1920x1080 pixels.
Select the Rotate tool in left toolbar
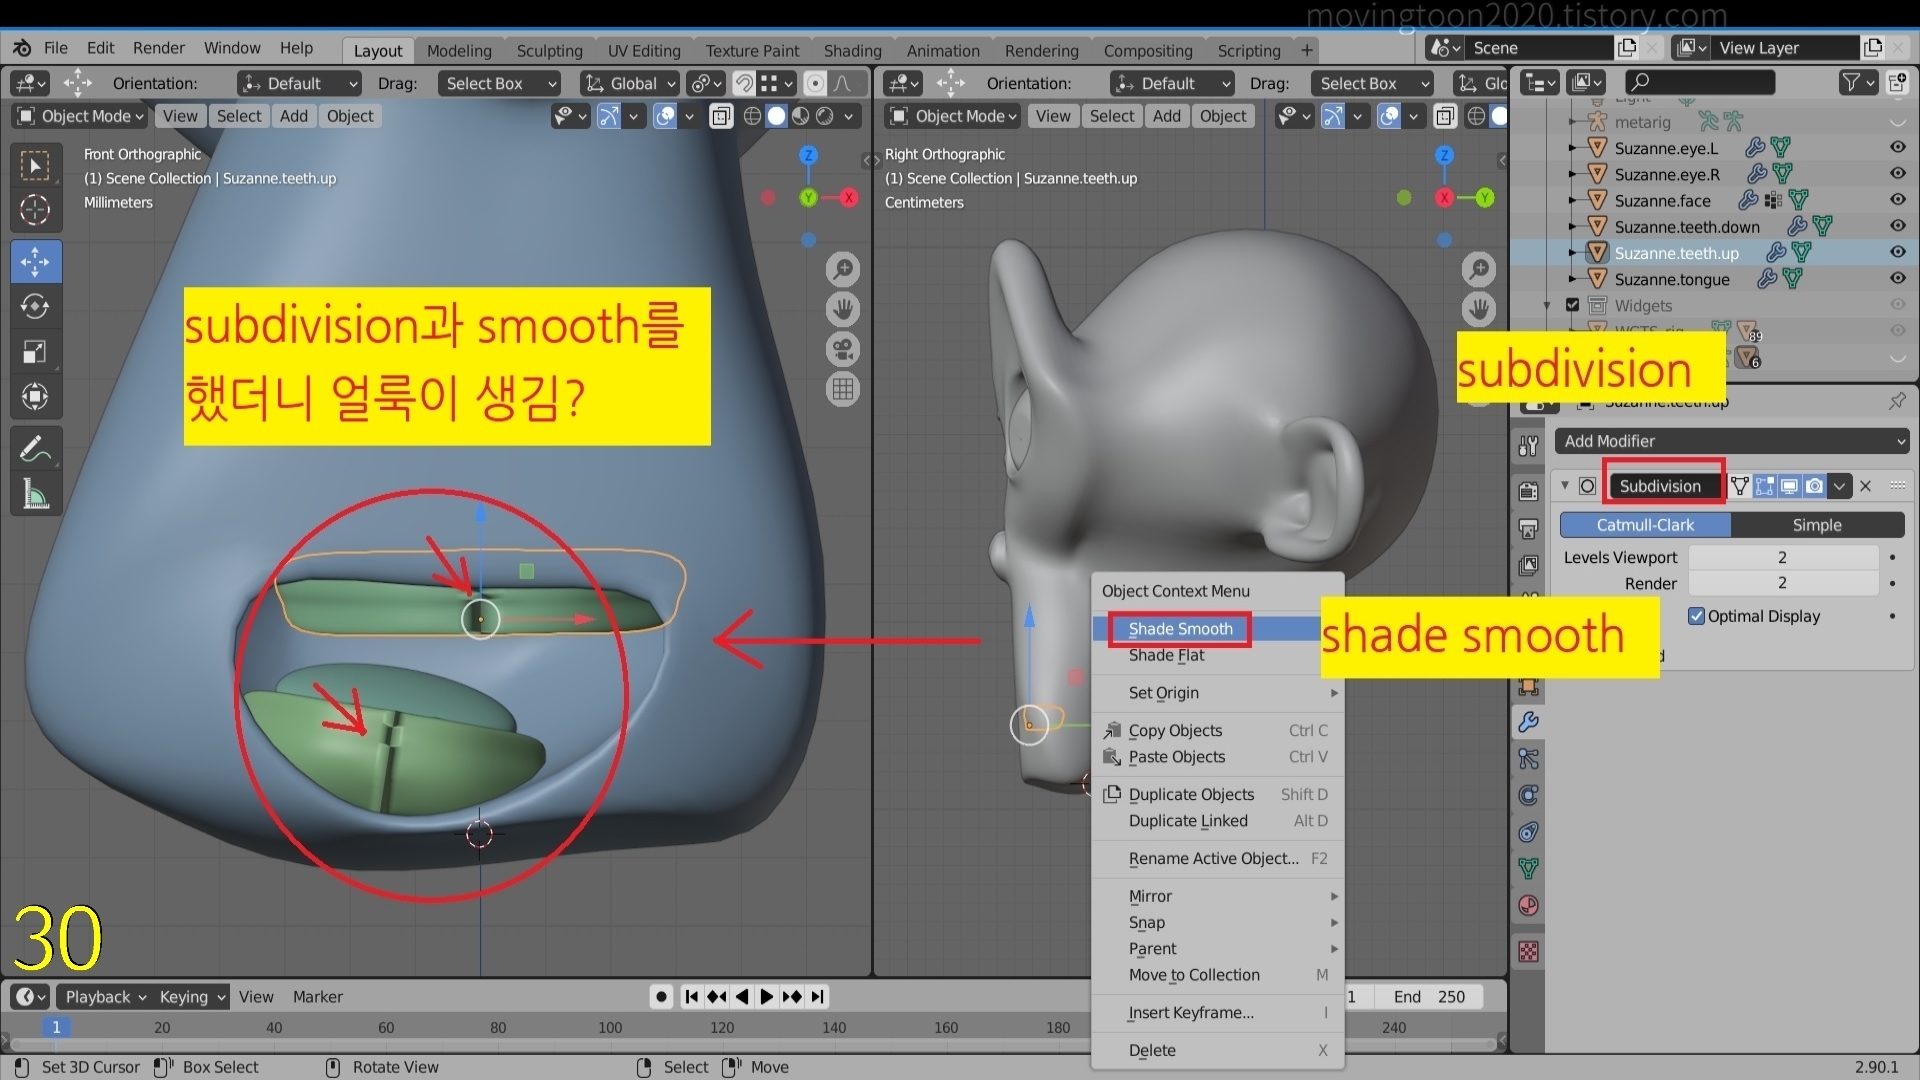click(35, 306)
